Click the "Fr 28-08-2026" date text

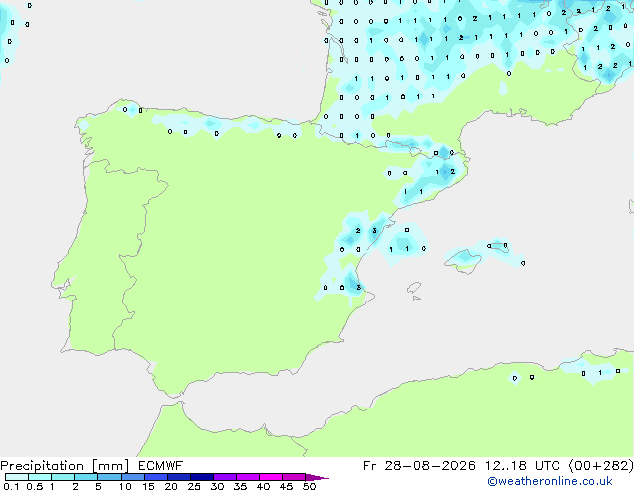point(419,466)
